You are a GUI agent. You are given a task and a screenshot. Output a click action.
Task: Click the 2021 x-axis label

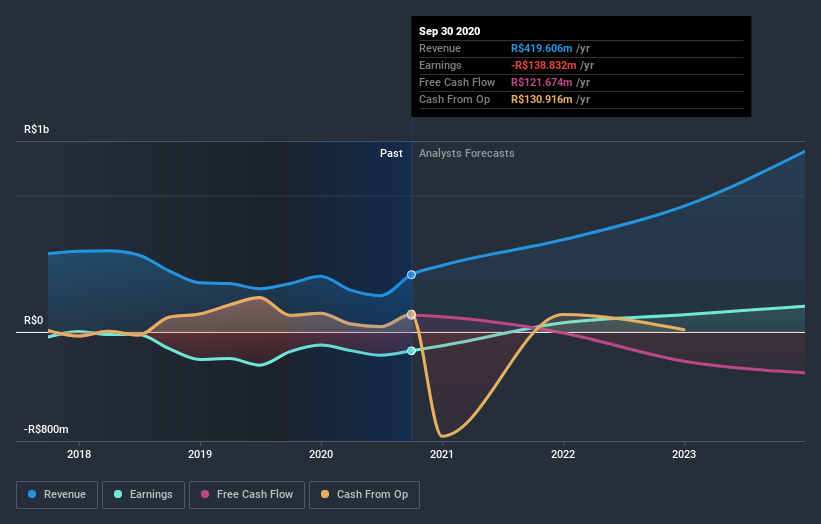point(442,454)
